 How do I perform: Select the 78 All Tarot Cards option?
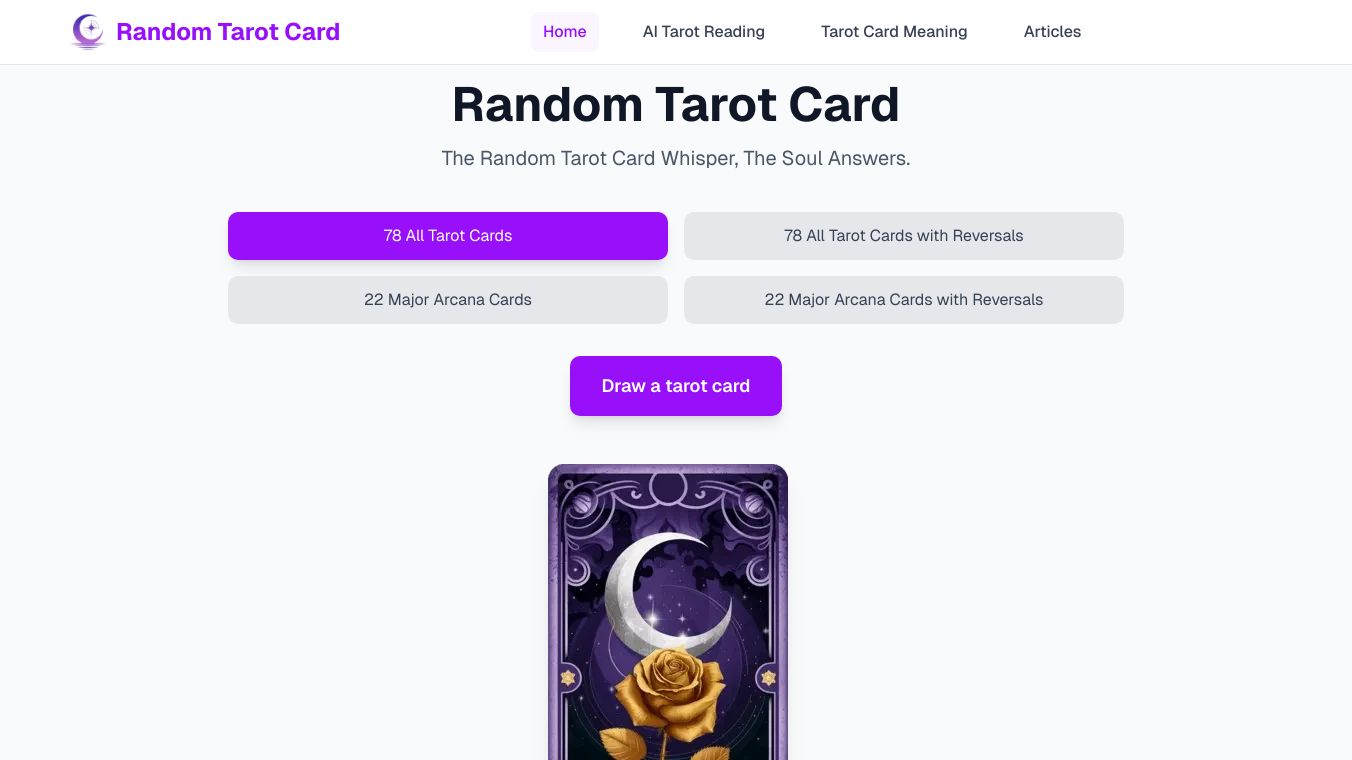pyautogui.click(x=448, y=236)
